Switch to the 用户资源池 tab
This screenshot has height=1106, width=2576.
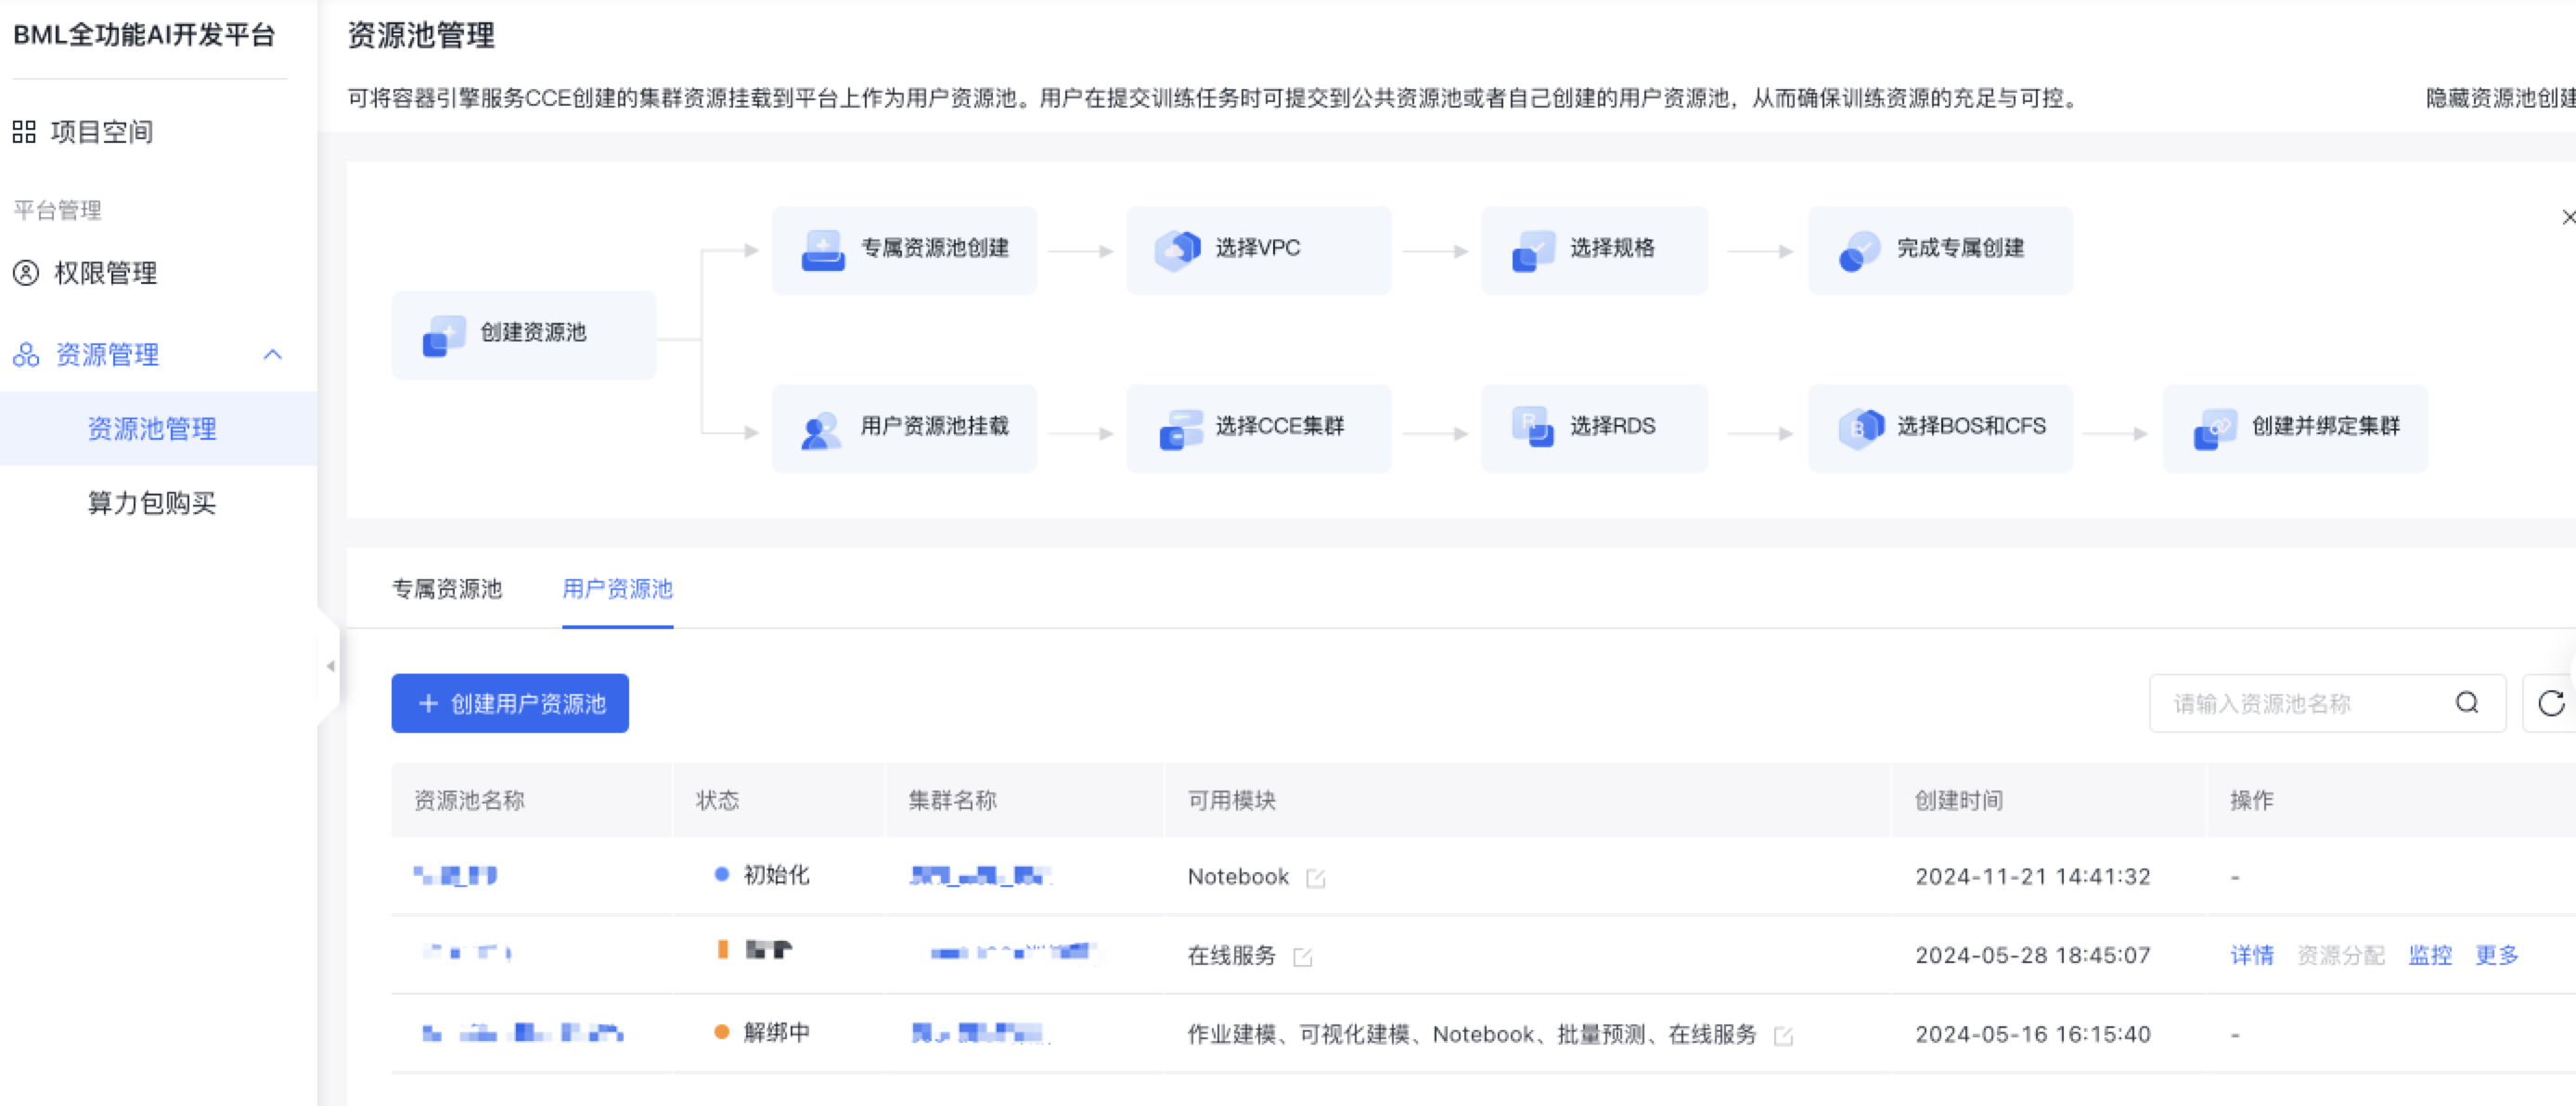pyautogui.click(x=617, y=589)
